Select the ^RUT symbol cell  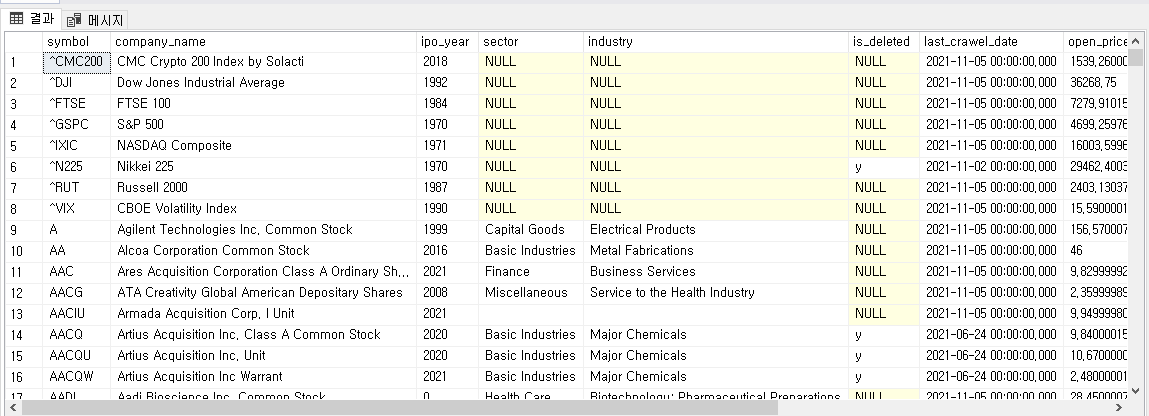coord(76,188)
